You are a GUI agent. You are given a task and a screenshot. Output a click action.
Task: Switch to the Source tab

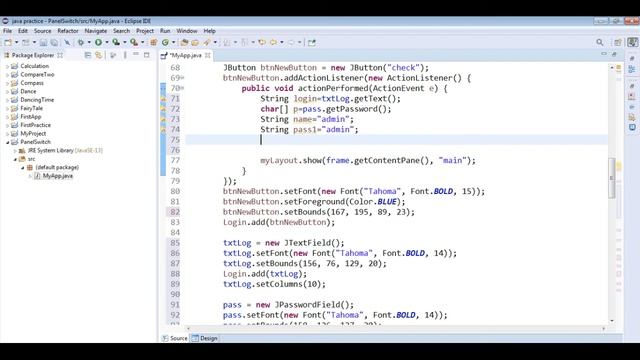pyautogui.click(x=175, y=338)
